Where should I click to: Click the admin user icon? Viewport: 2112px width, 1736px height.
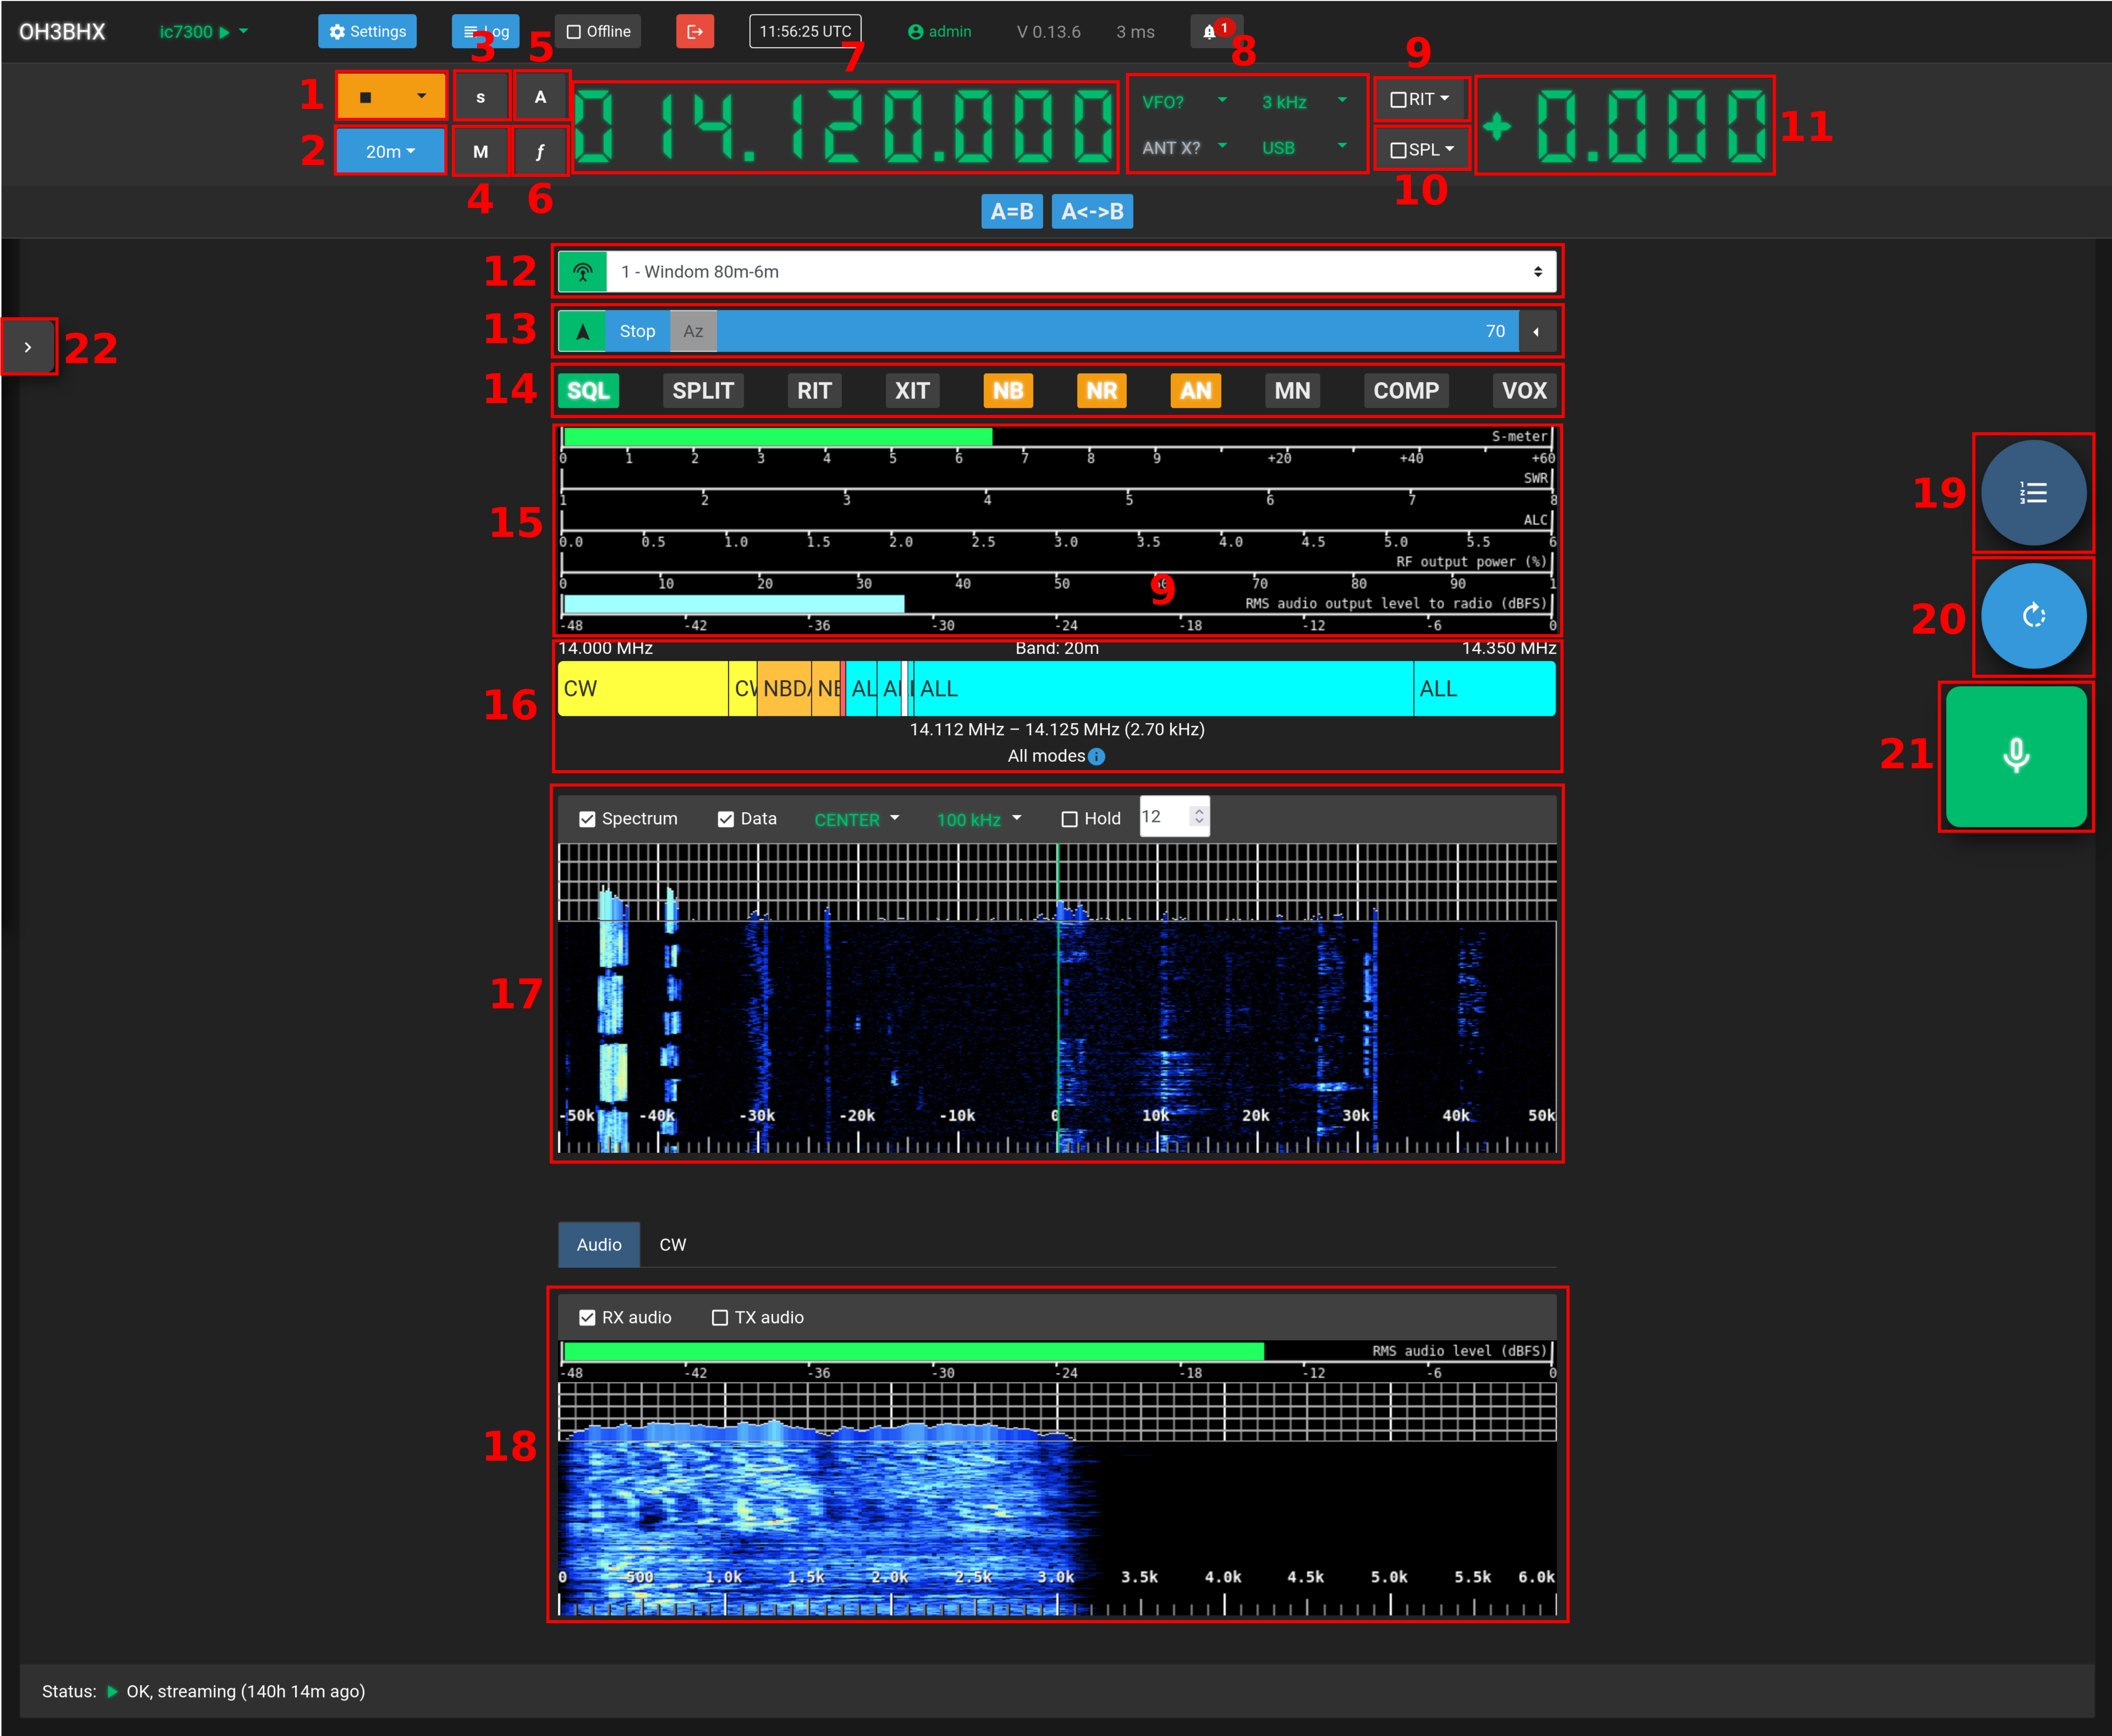click(x=915, y=32)
